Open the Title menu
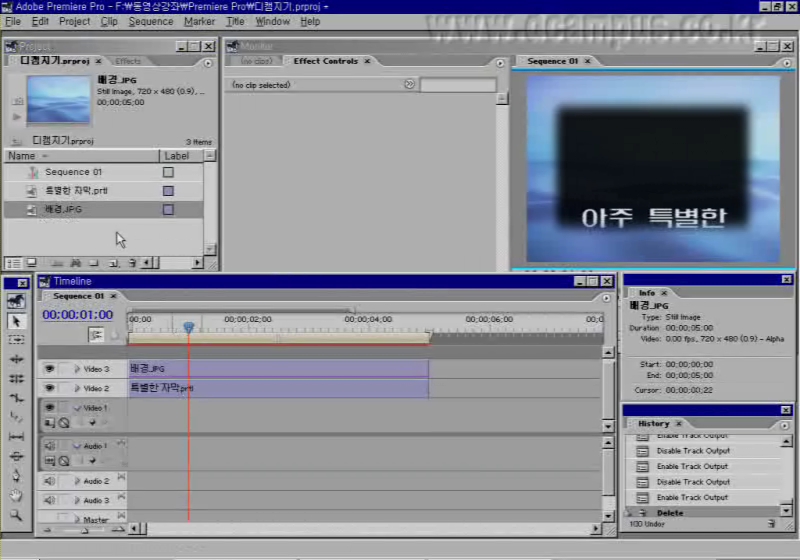This screenshot has height=560, width=800. (235, 21)
